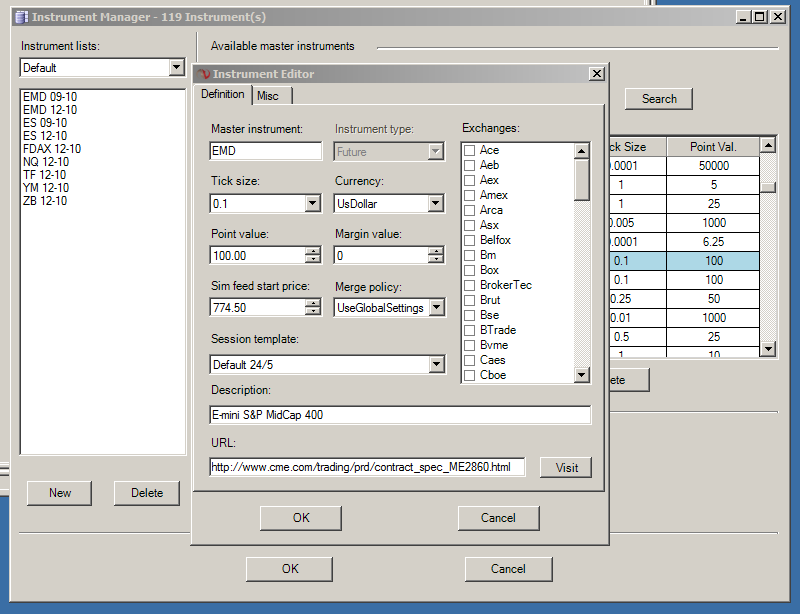Image resolution: width=800 pixels, height=614 pixels.
Task: Switch to the Misc tab
Action: point(268,95)
